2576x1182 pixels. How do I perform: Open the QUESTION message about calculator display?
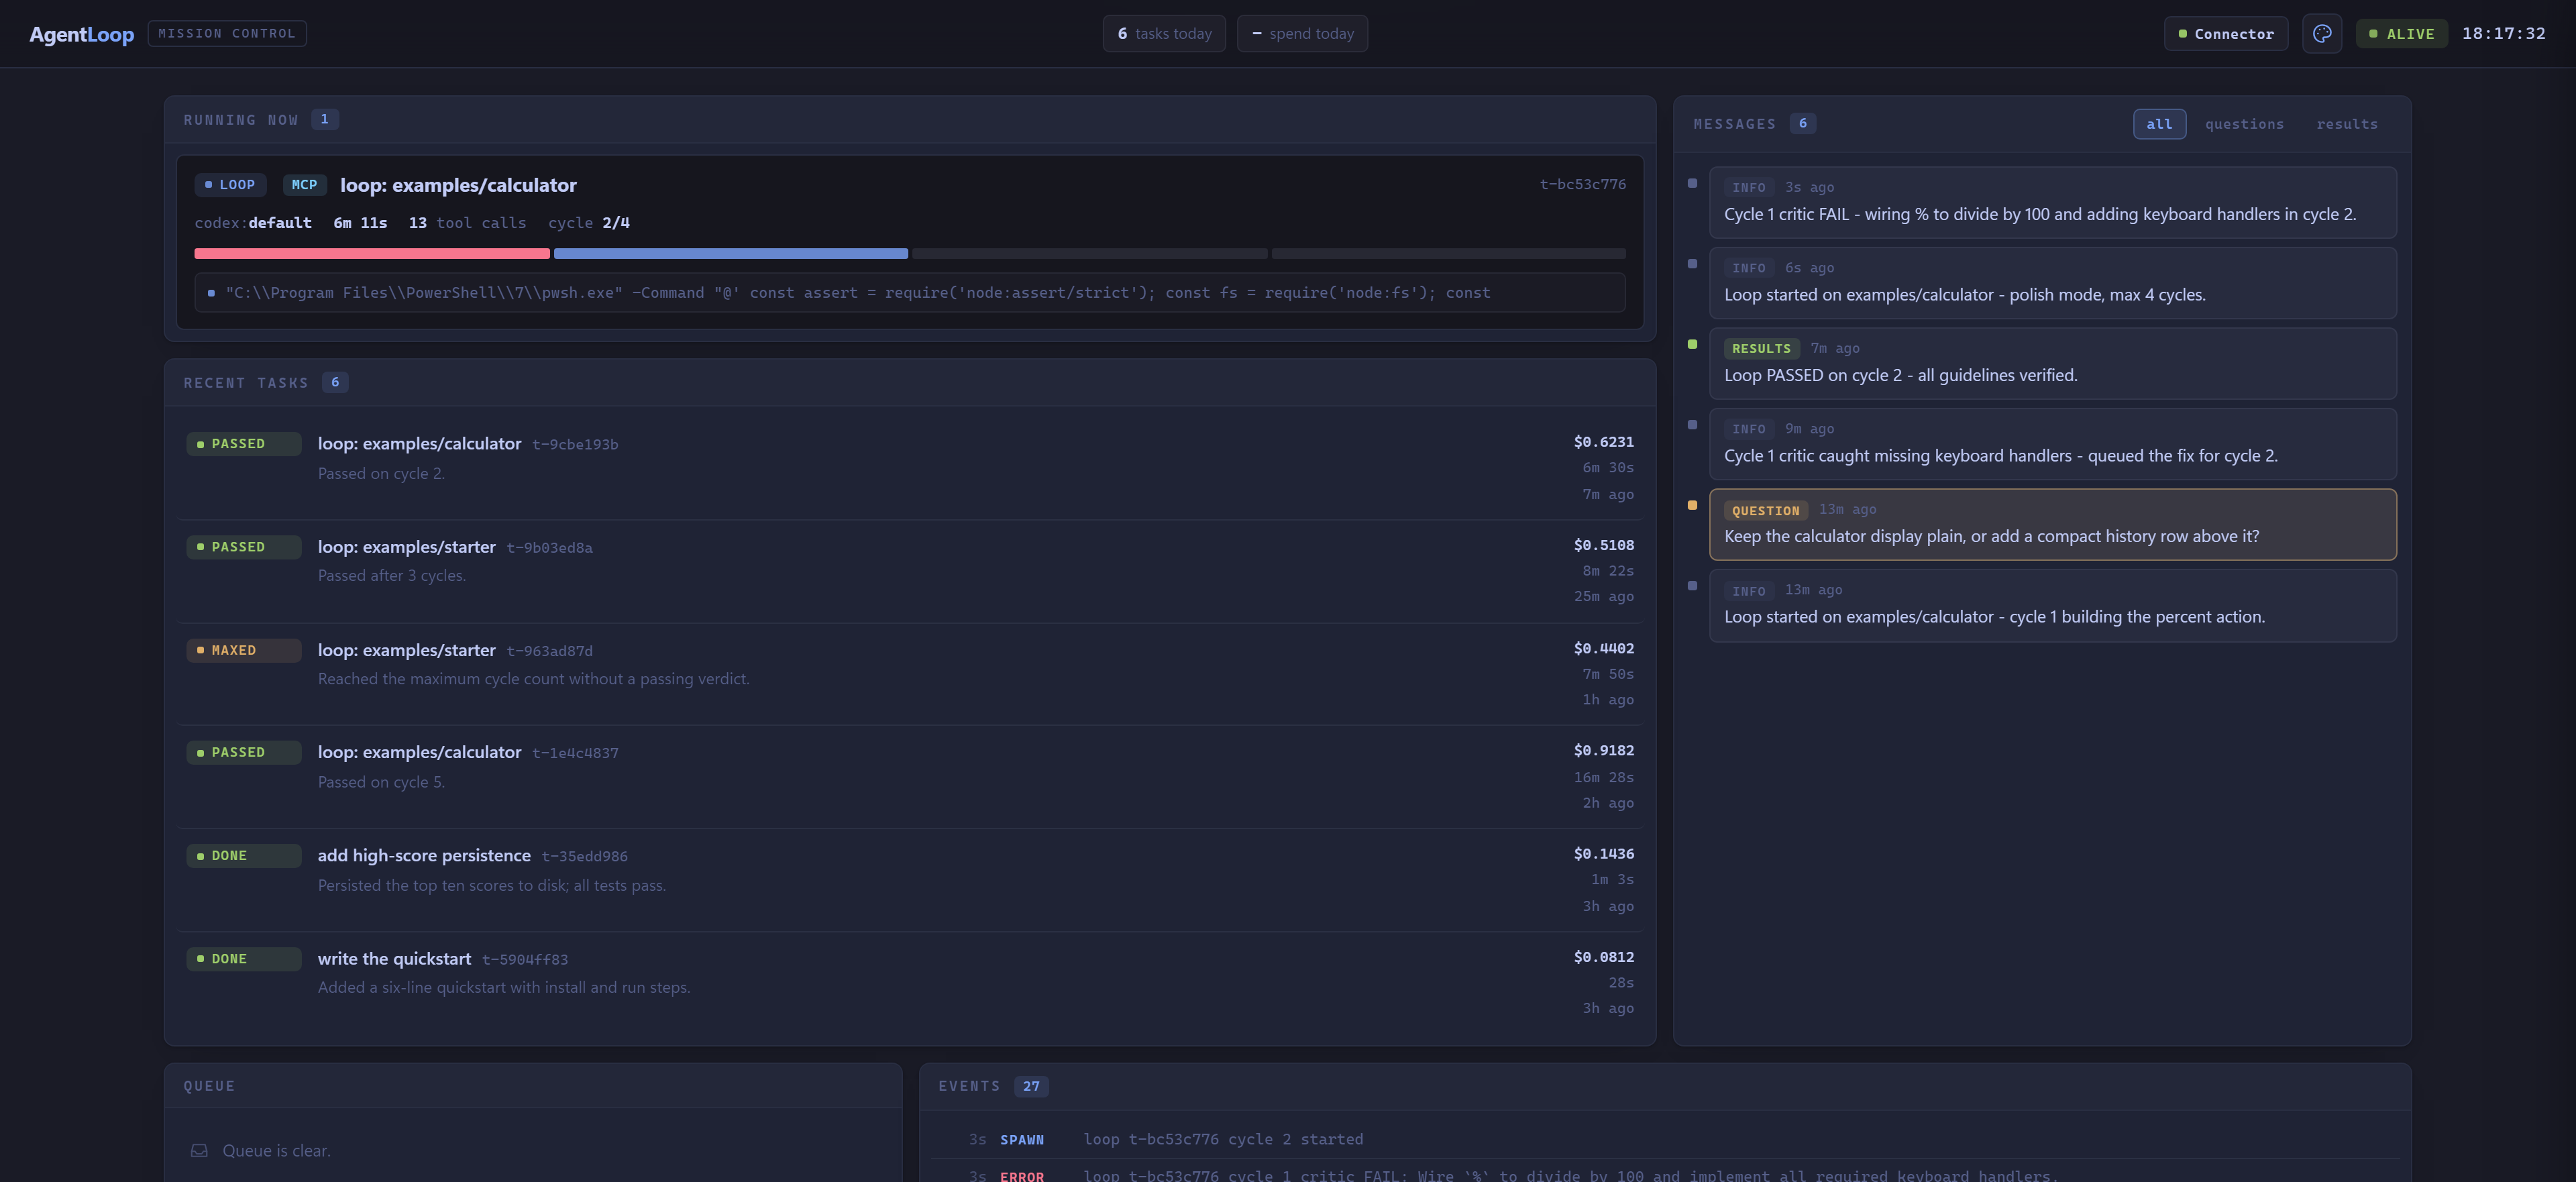click(2053, 525)
